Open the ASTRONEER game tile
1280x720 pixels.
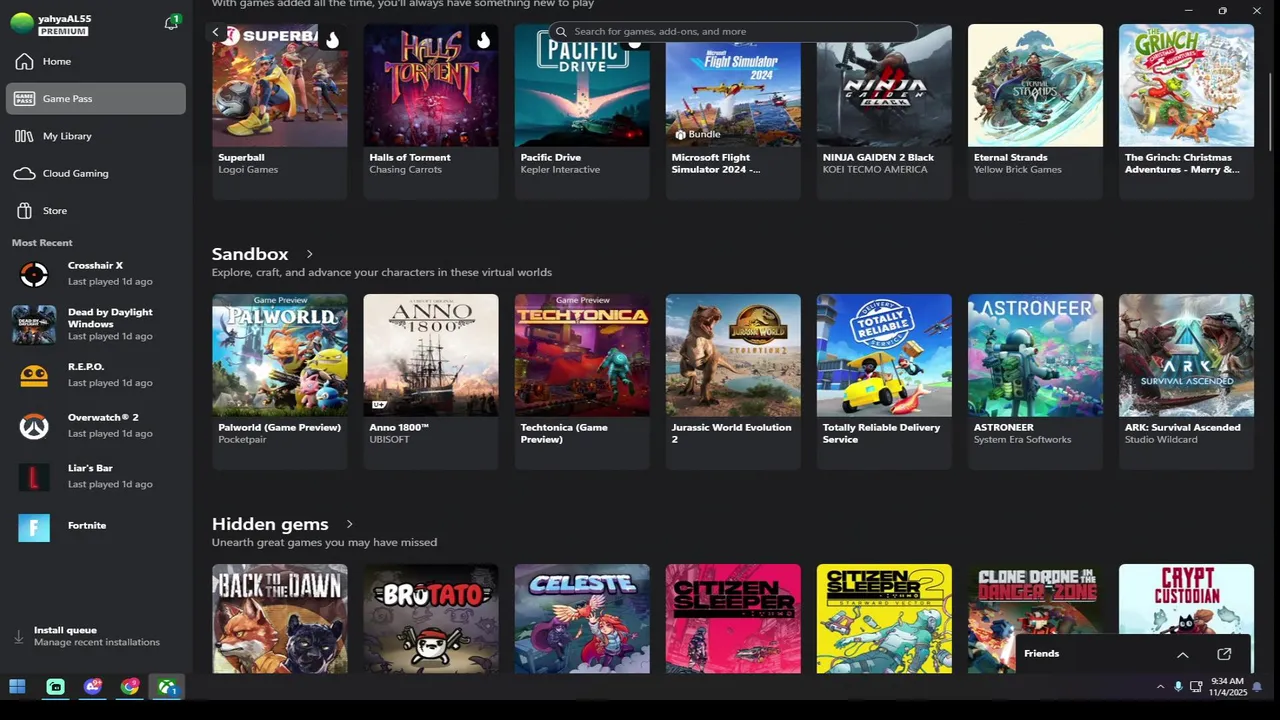tap(1035, 381)
